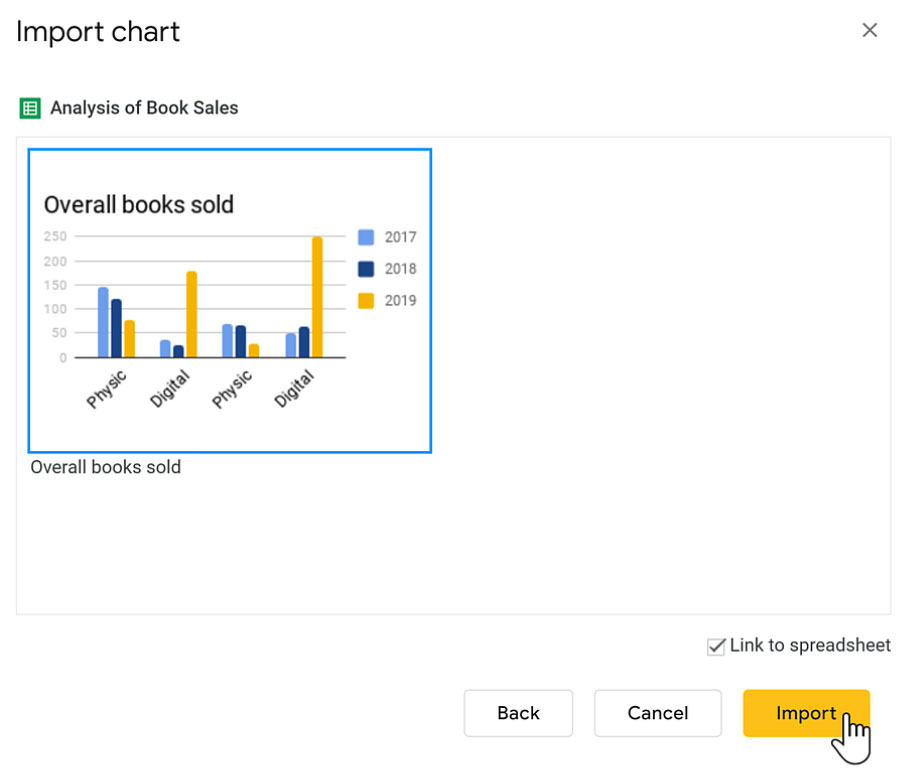Click the Import button
Image resolution: width=914 pixels, height=768 pixels.
tap(806, 712)
